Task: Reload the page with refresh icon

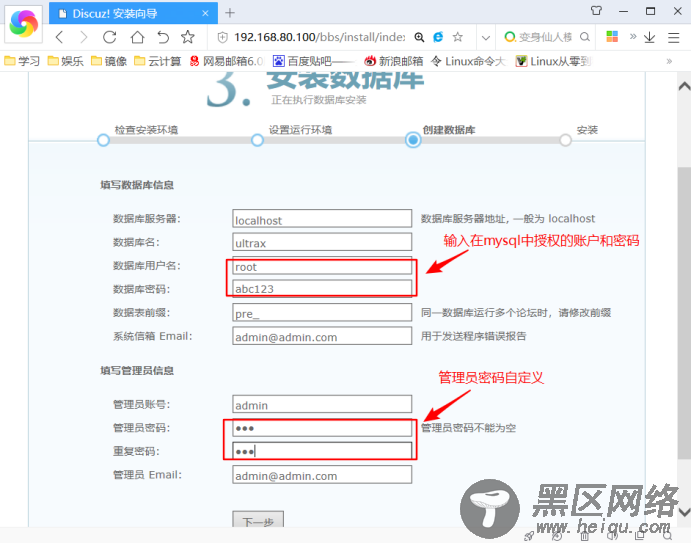Action: 109,37
